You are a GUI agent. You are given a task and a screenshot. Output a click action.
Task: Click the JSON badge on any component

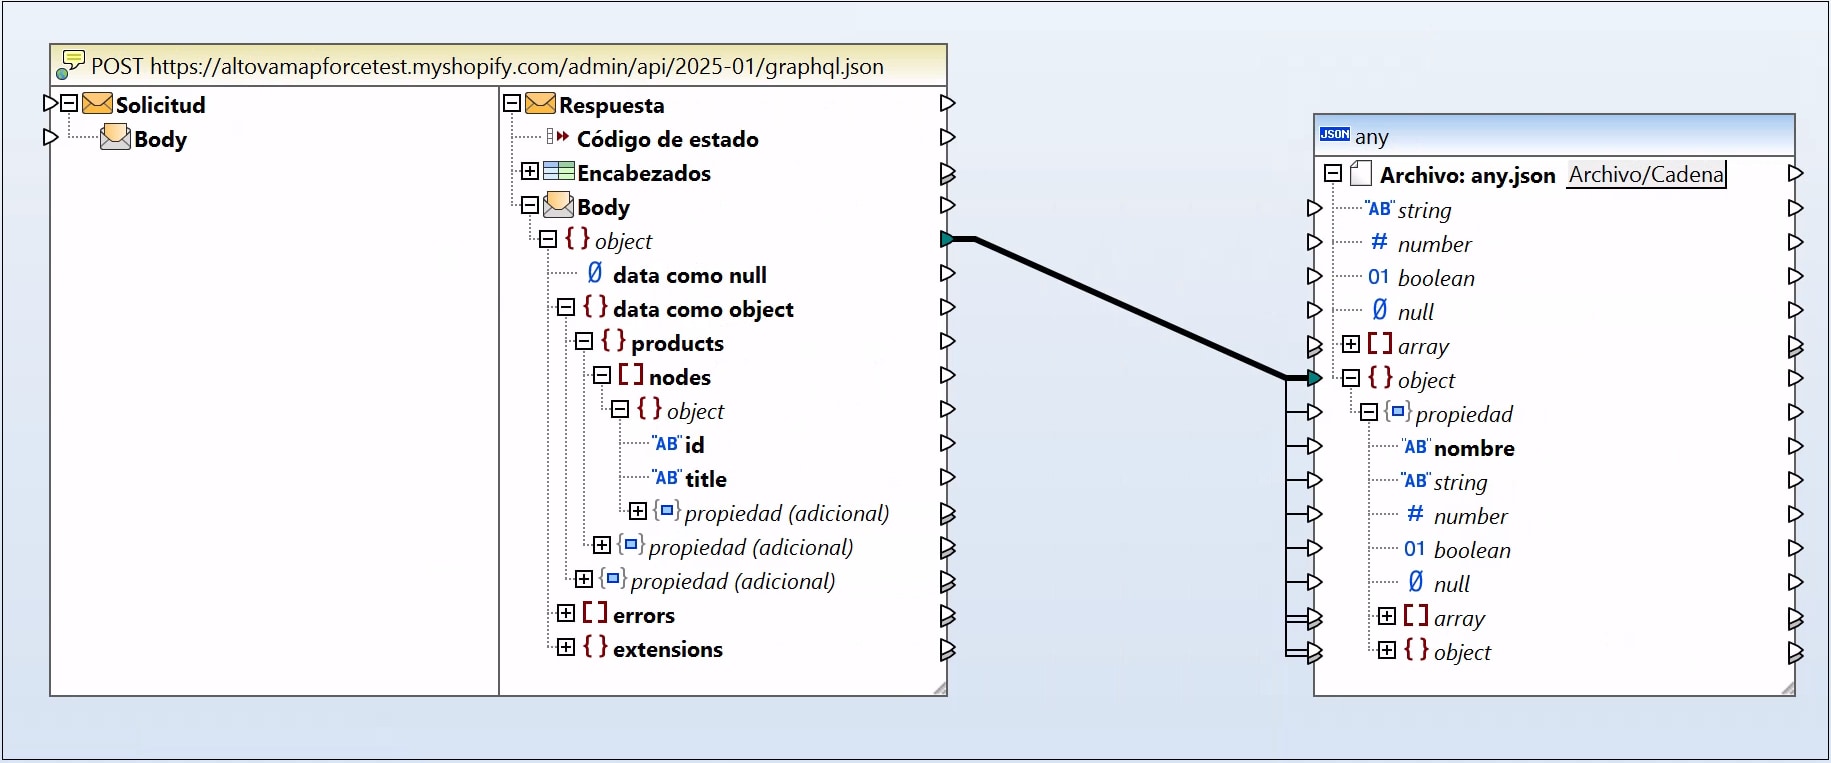pos(1334,134)
